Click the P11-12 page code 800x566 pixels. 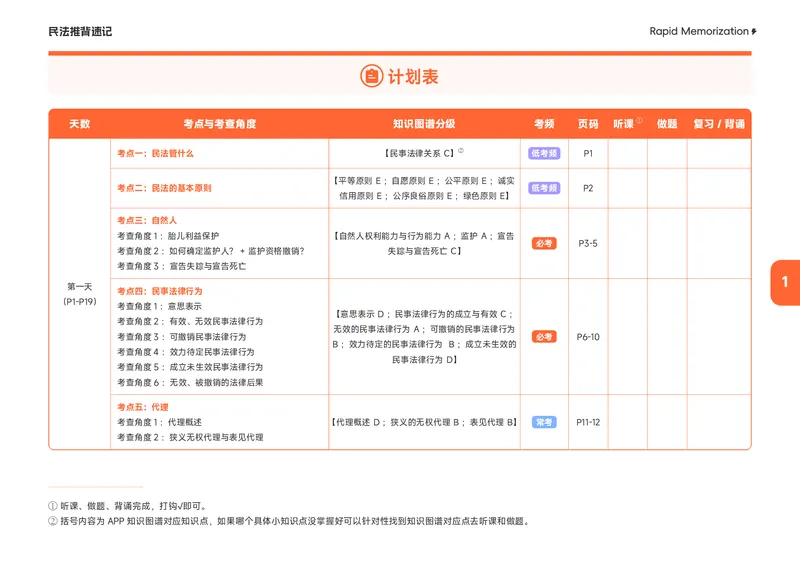588,423
